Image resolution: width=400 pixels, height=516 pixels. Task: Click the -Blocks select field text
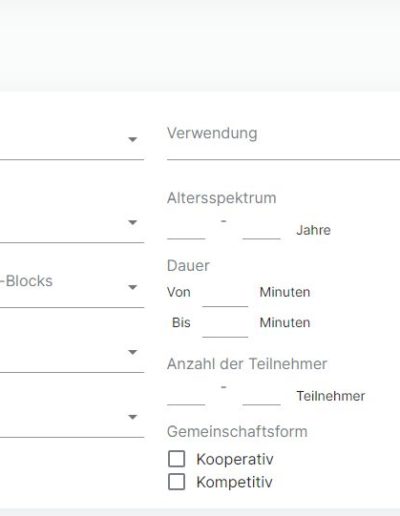pos(26,281)
